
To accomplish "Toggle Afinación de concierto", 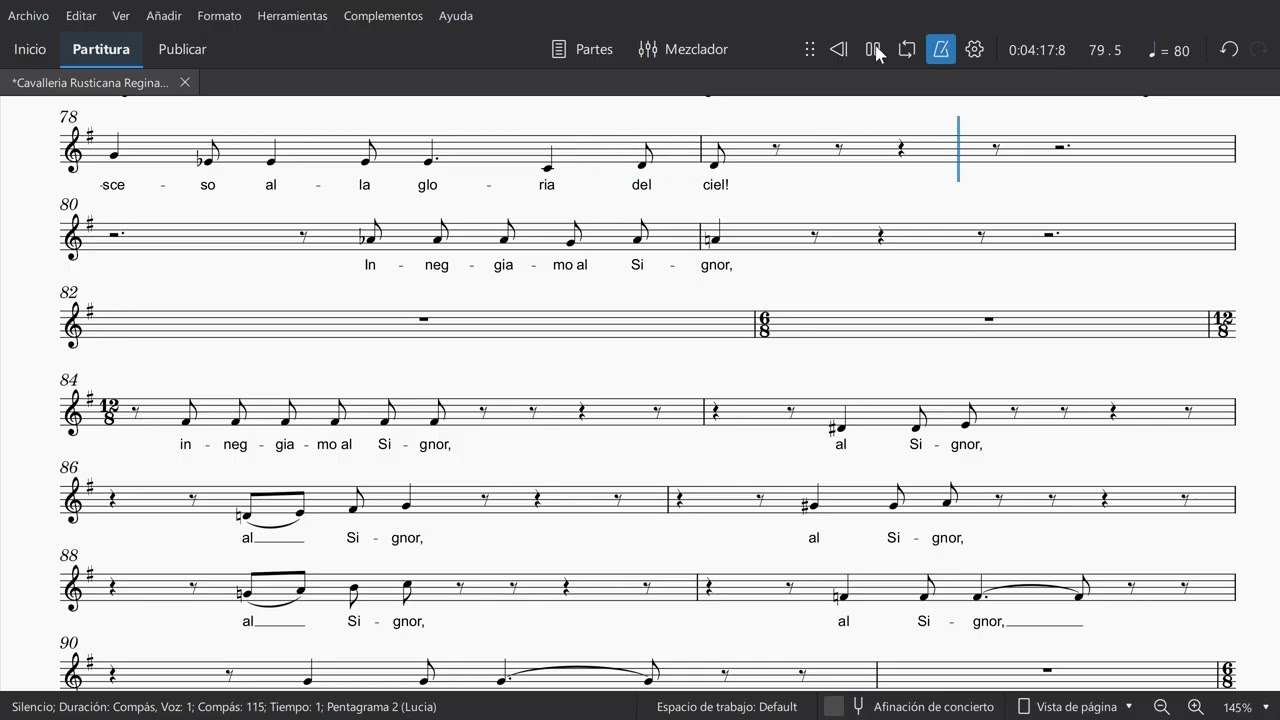I will pyautogui.click(x=922, y=707).
